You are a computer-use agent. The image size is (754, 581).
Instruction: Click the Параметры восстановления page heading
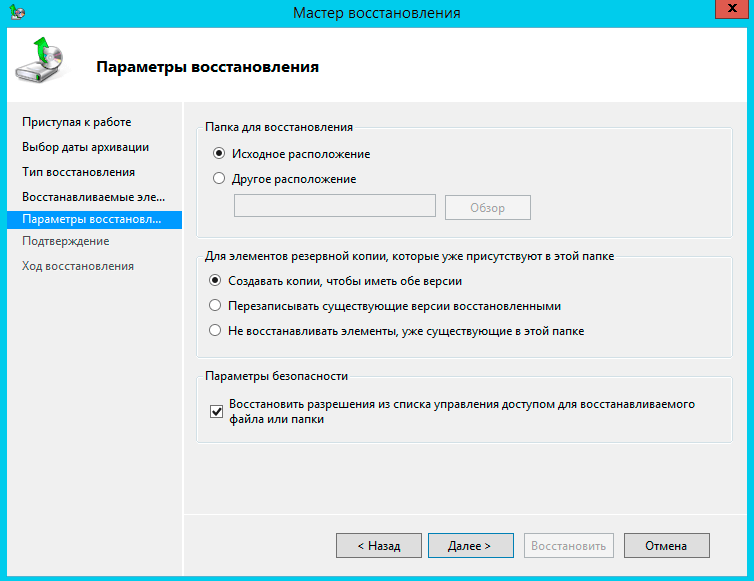click(x=207, y=67)
